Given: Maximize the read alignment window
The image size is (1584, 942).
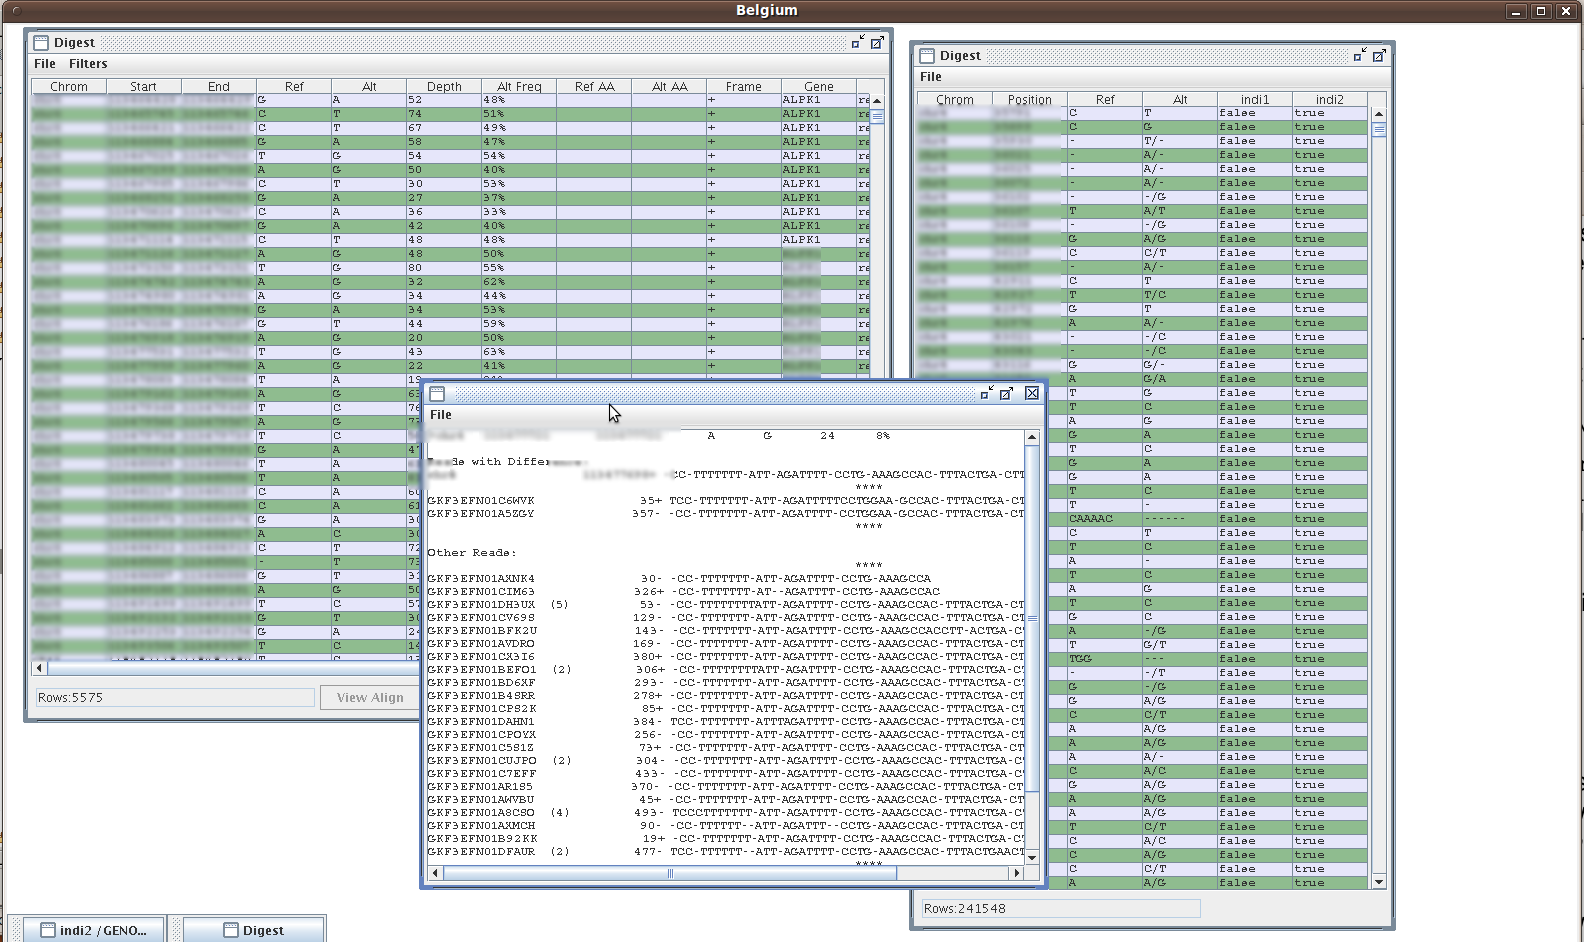Looking at the screenshot, I should click(1007, 393).
